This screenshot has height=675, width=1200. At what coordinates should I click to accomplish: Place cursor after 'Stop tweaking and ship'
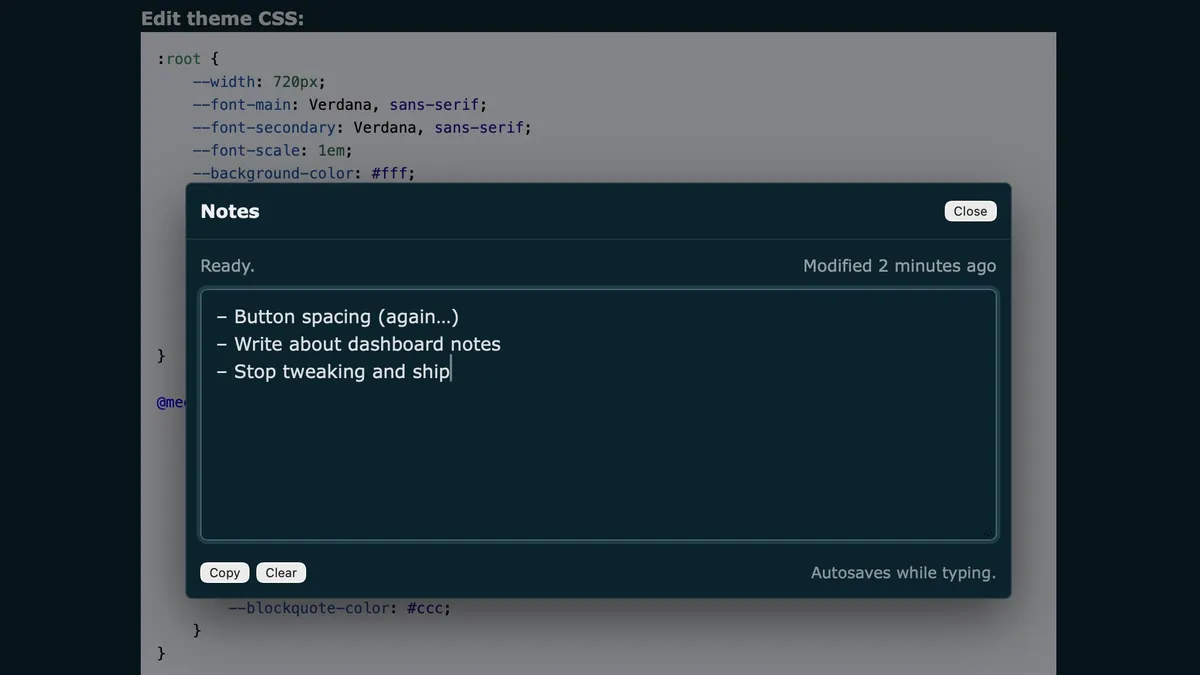pos(451,372)
